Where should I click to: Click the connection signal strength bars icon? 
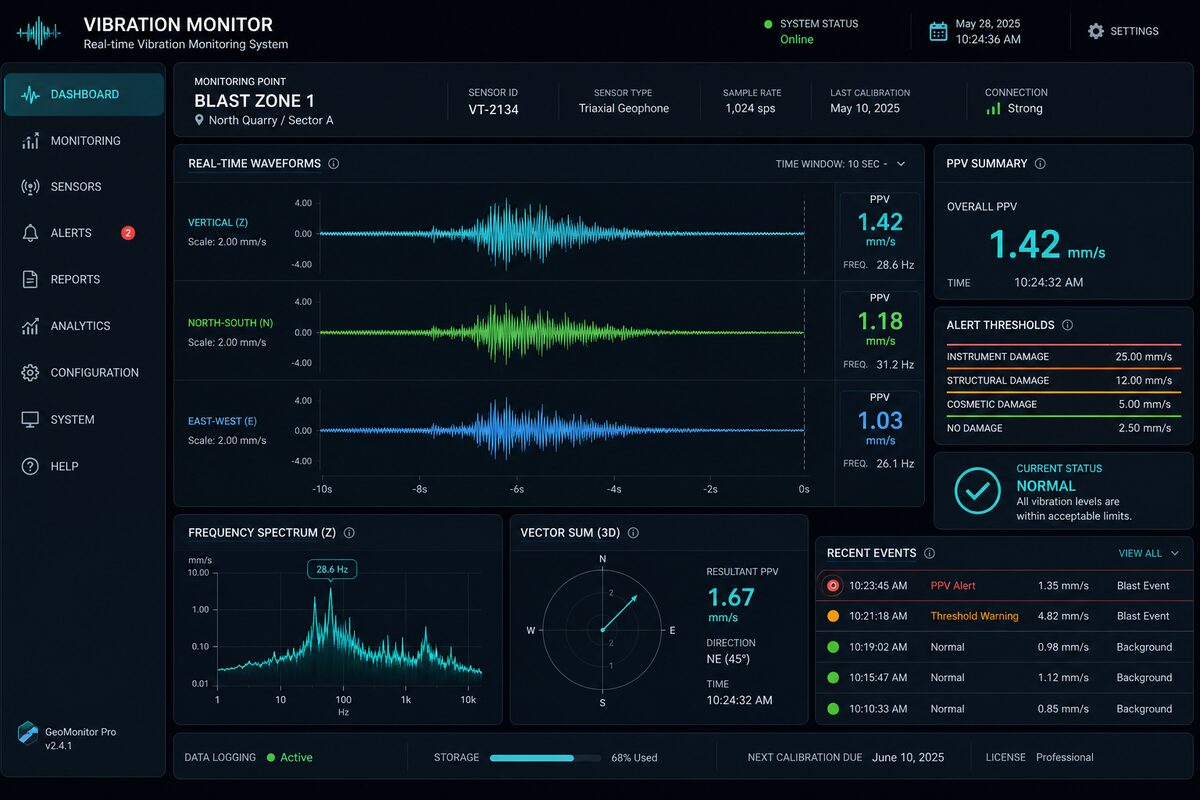[993, 108]
